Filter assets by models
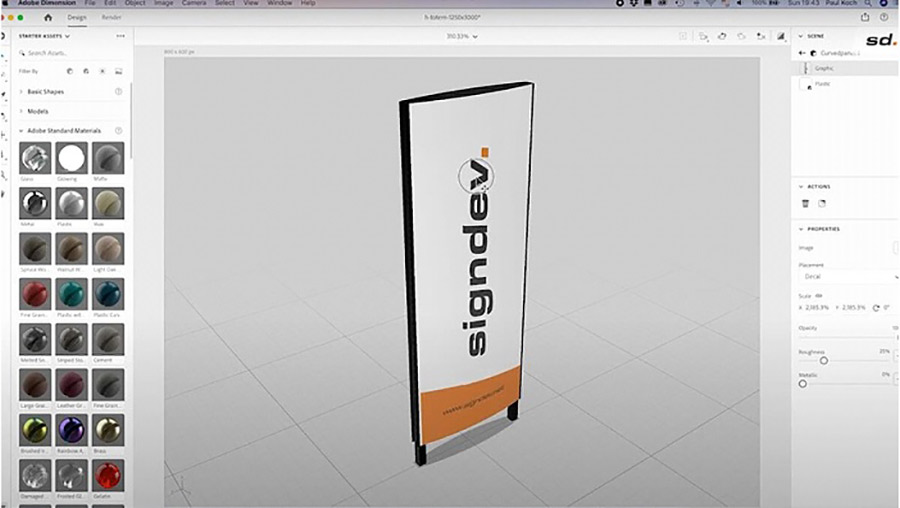Viewport: 900px width, 508px height. coord(70,71)
